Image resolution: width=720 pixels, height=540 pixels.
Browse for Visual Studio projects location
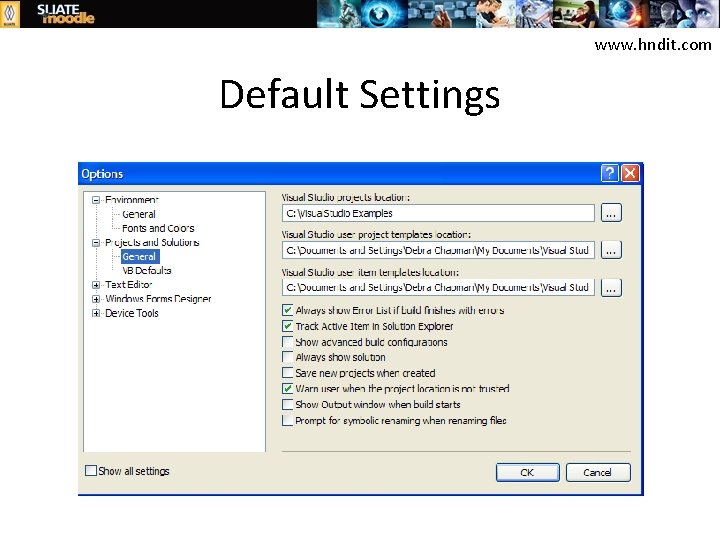pyautogui.click(x=611, y=213)
